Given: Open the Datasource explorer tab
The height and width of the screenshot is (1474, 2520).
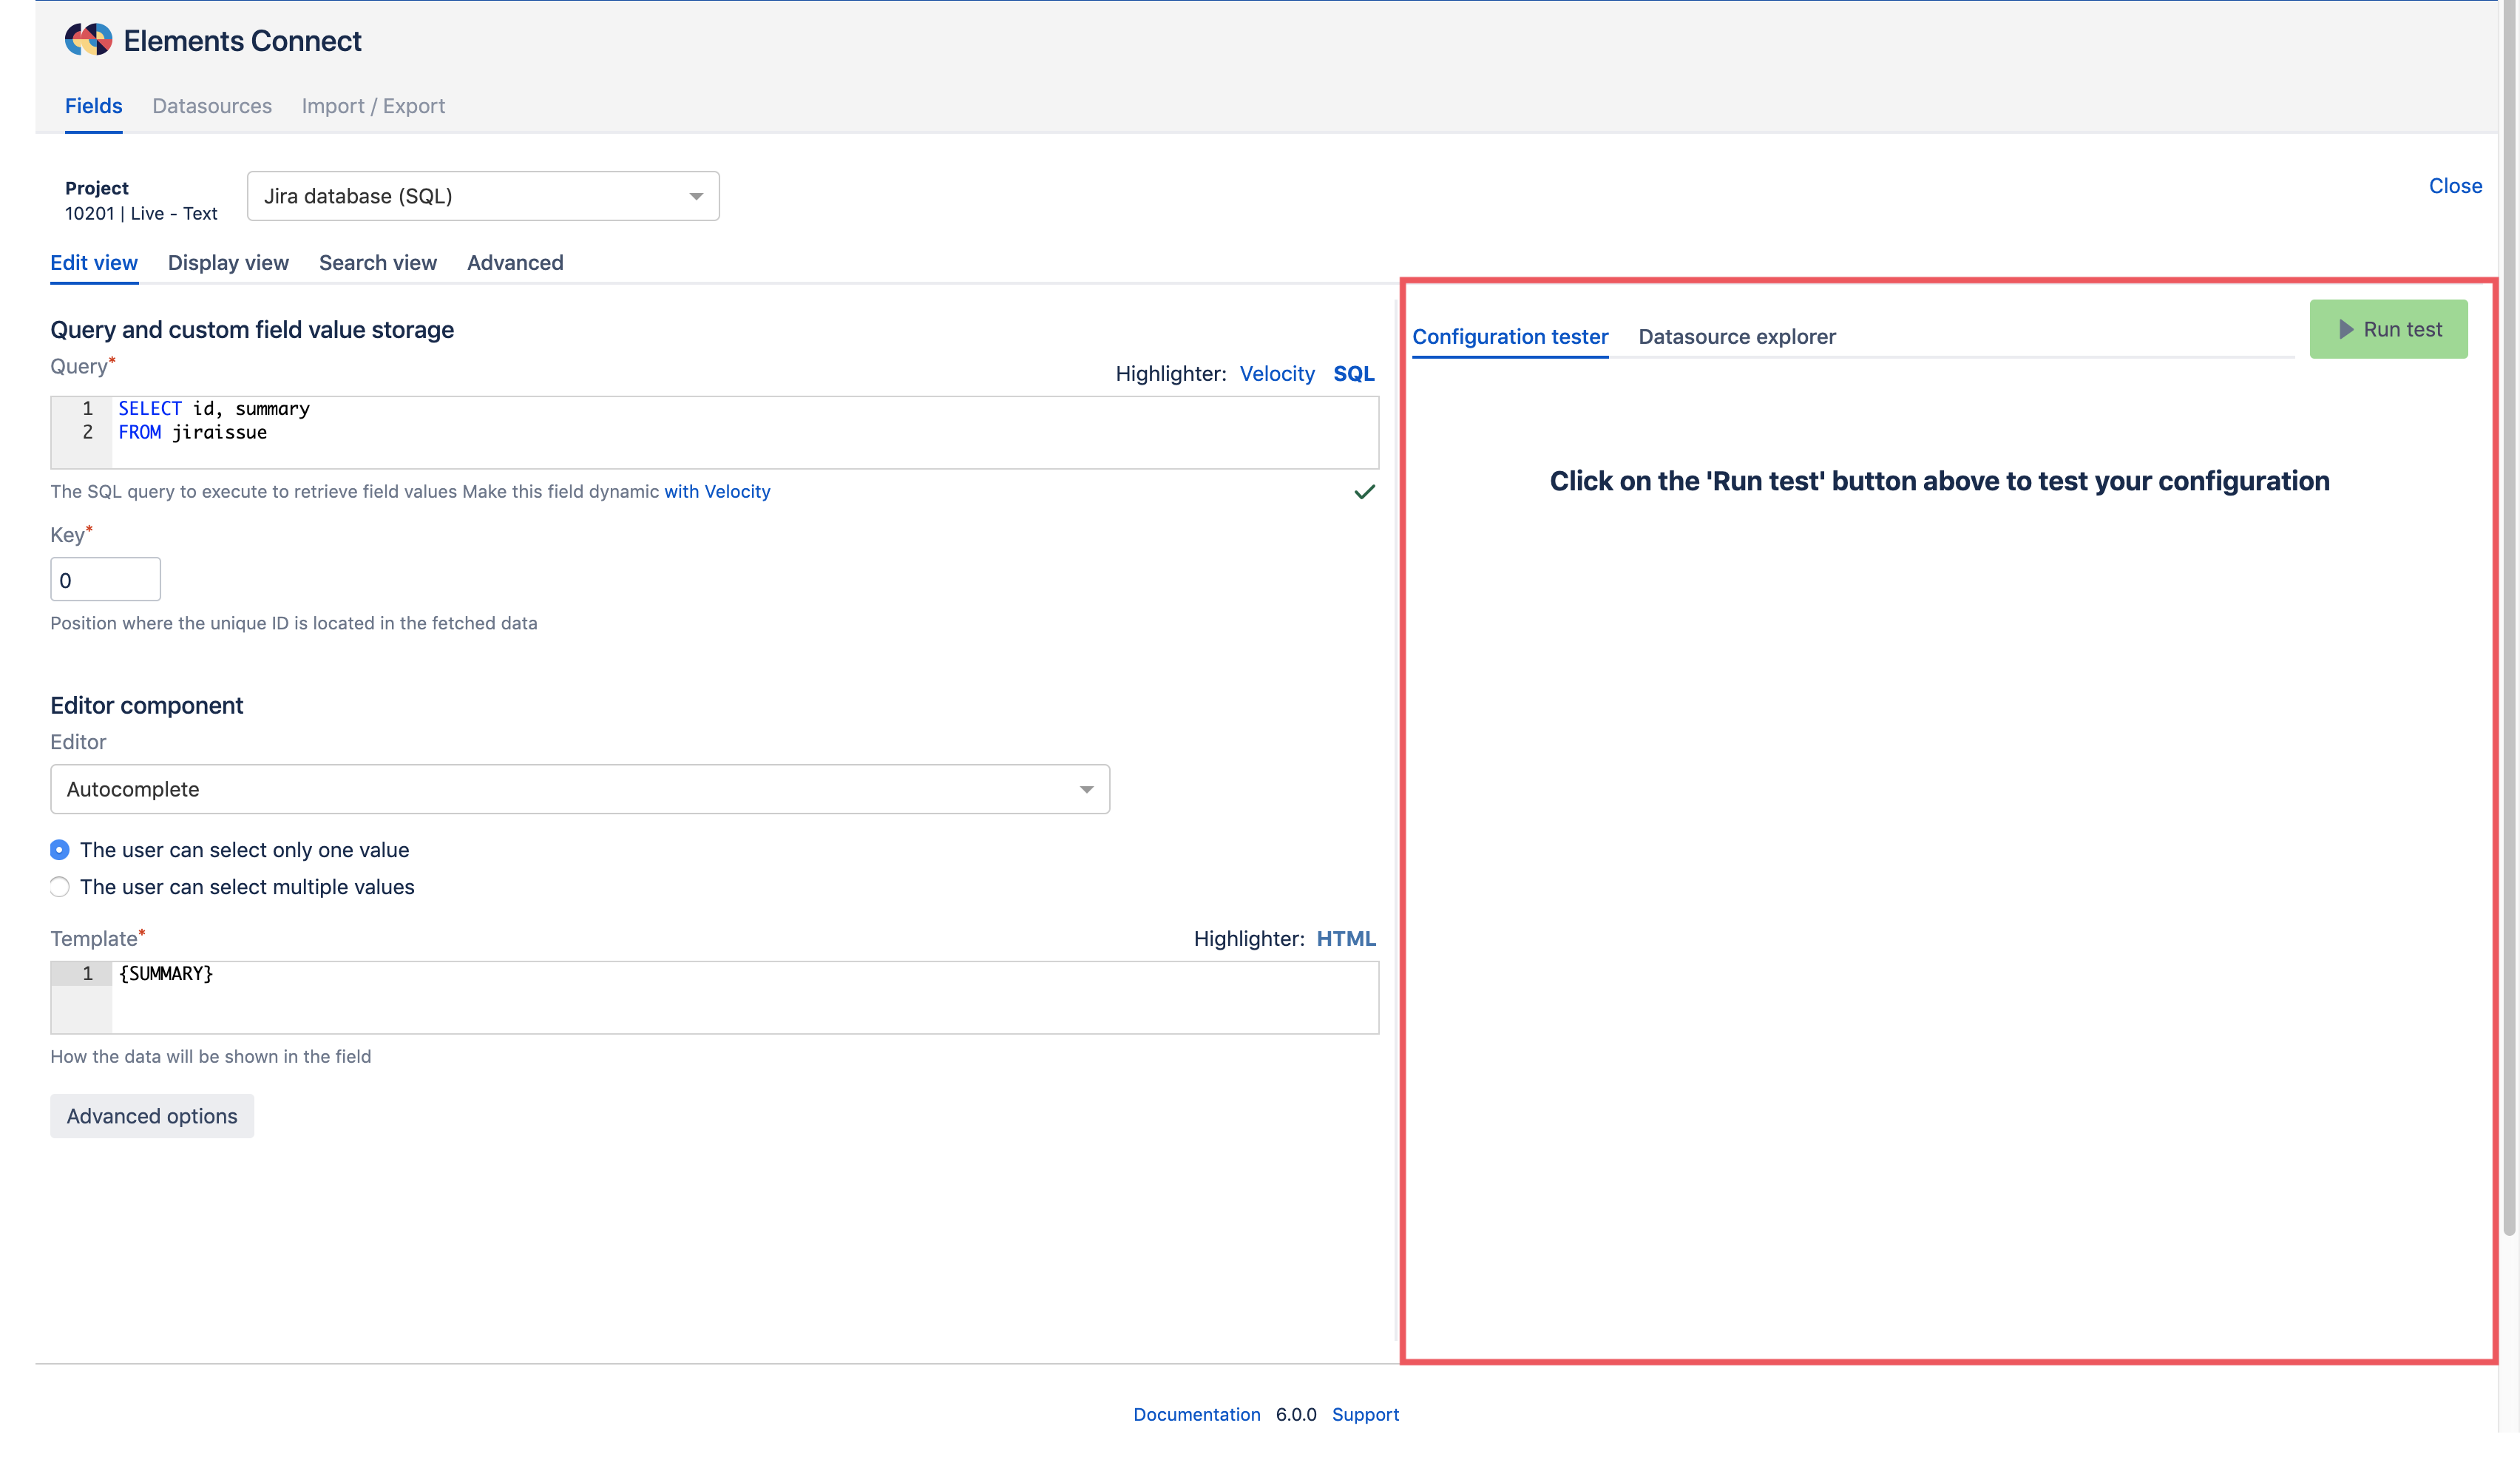Looking at the screenshot, I should tap(1737, 337).
